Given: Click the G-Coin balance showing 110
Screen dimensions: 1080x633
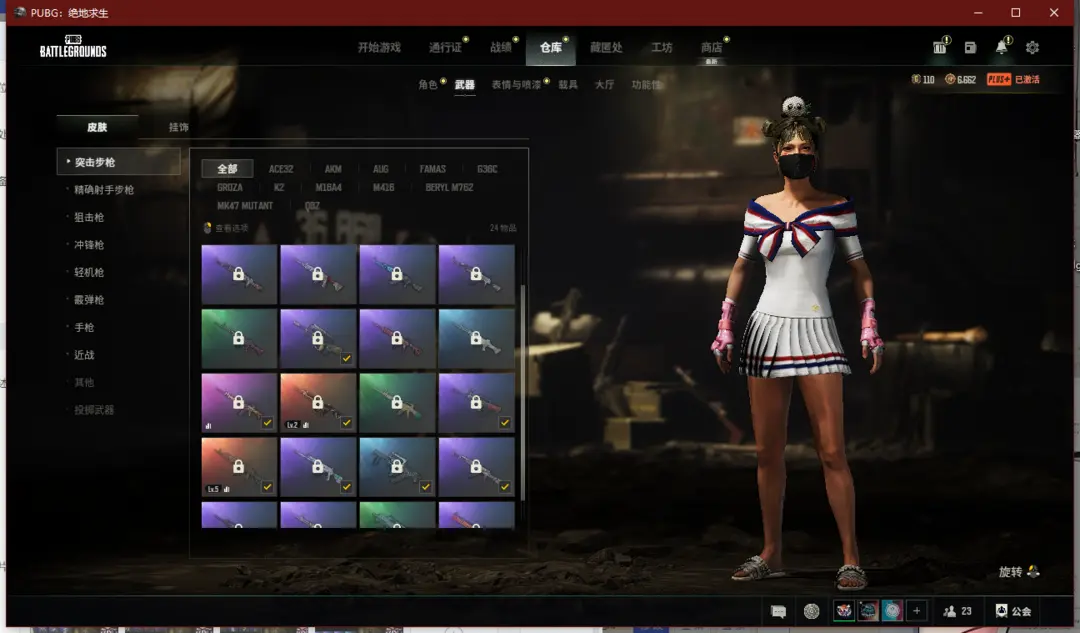Looking at the screenshot, I should click(923, 79).
